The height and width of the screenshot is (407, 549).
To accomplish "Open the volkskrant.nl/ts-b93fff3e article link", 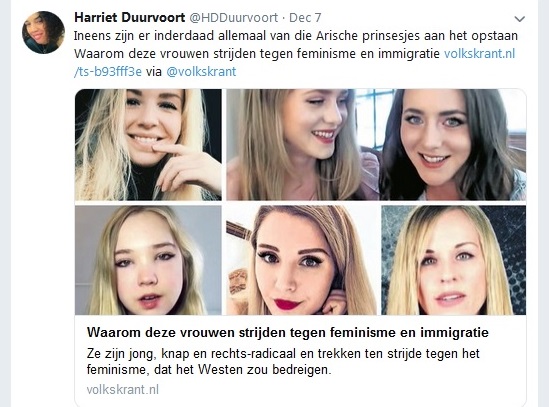I will click(x=294, y=63).
